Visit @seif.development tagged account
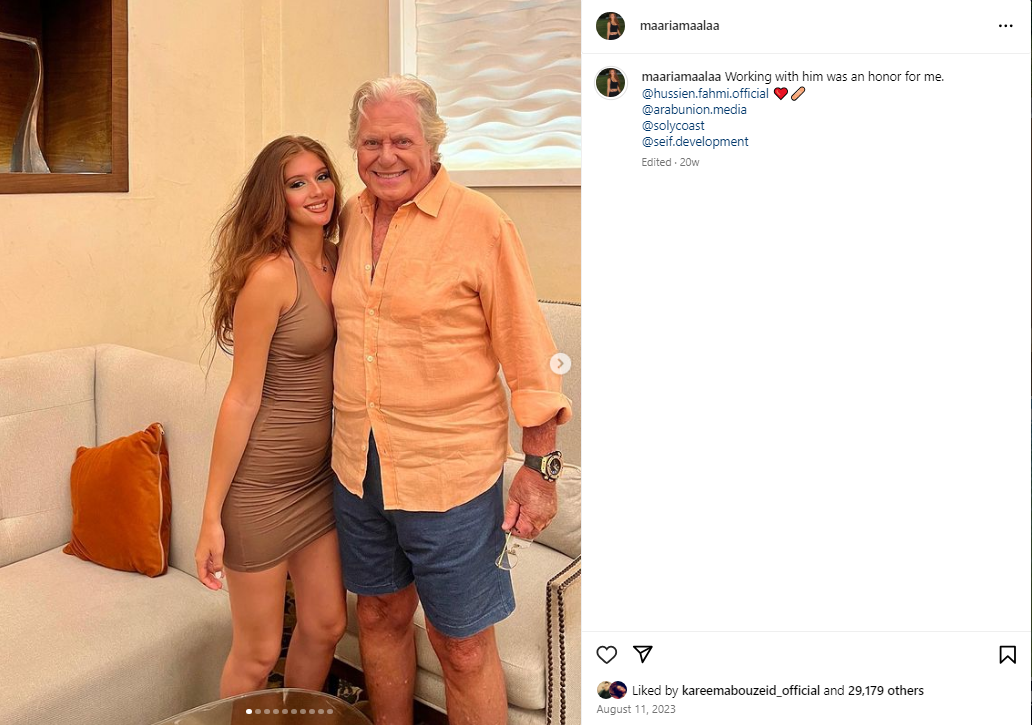 coord(695,141)
